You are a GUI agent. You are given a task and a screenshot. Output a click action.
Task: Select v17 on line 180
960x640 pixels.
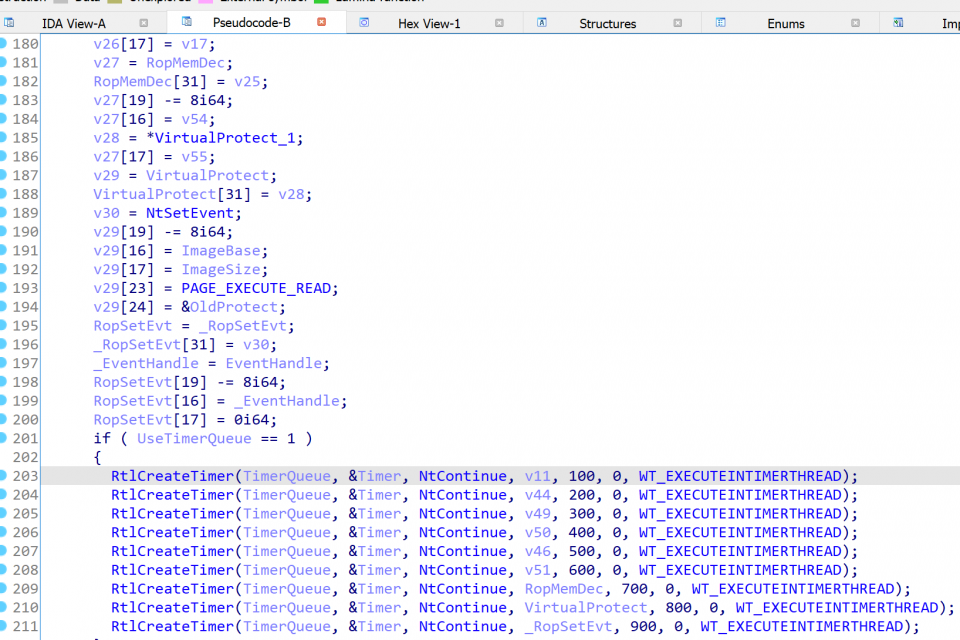click(193, 45)
